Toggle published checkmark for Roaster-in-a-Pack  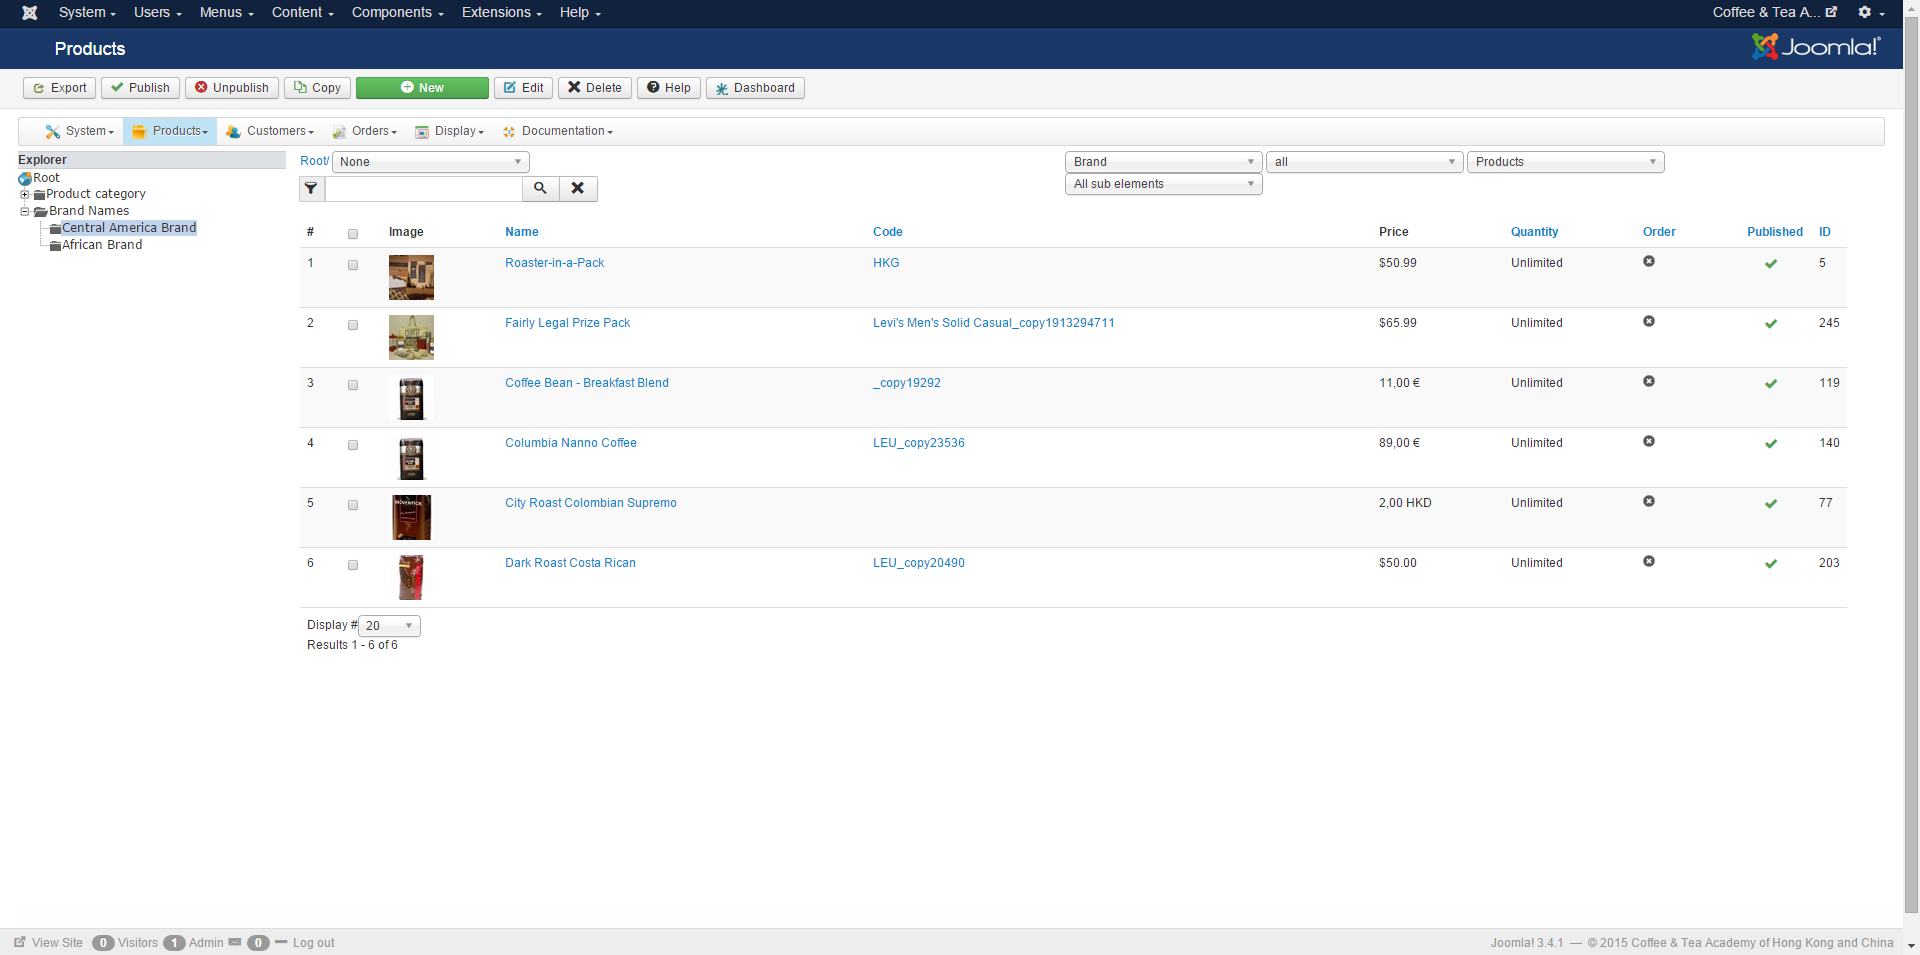1771,264
